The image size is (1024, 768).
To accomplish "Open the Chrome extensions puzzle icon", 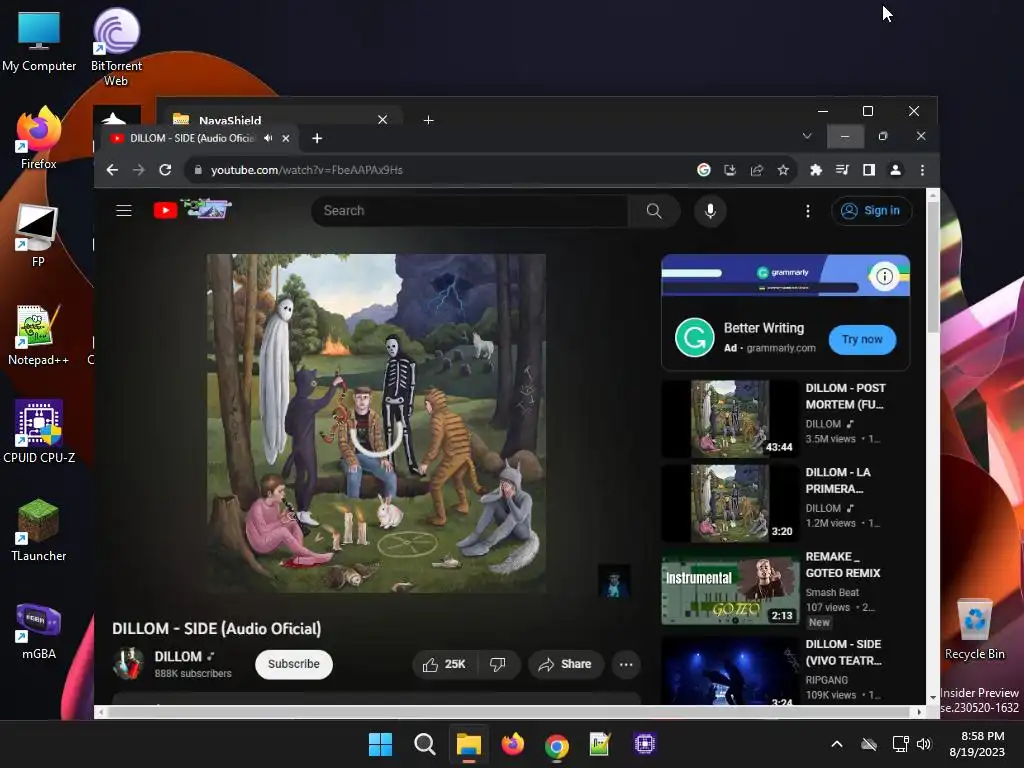I will [x=816, y=170].
